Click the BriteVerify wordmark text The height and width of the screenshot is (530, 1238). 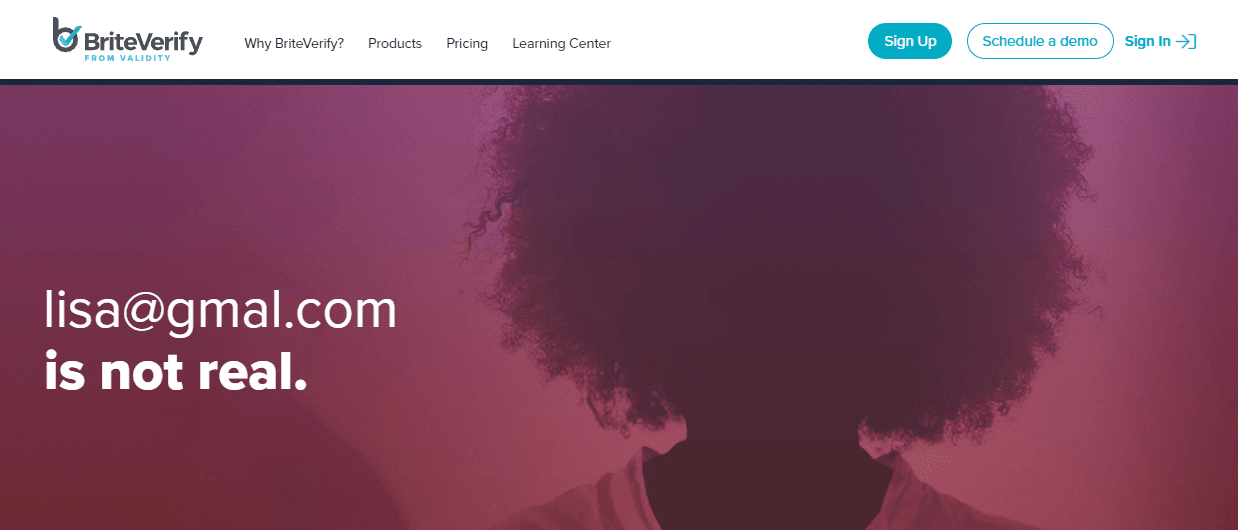tap(143, 41)
